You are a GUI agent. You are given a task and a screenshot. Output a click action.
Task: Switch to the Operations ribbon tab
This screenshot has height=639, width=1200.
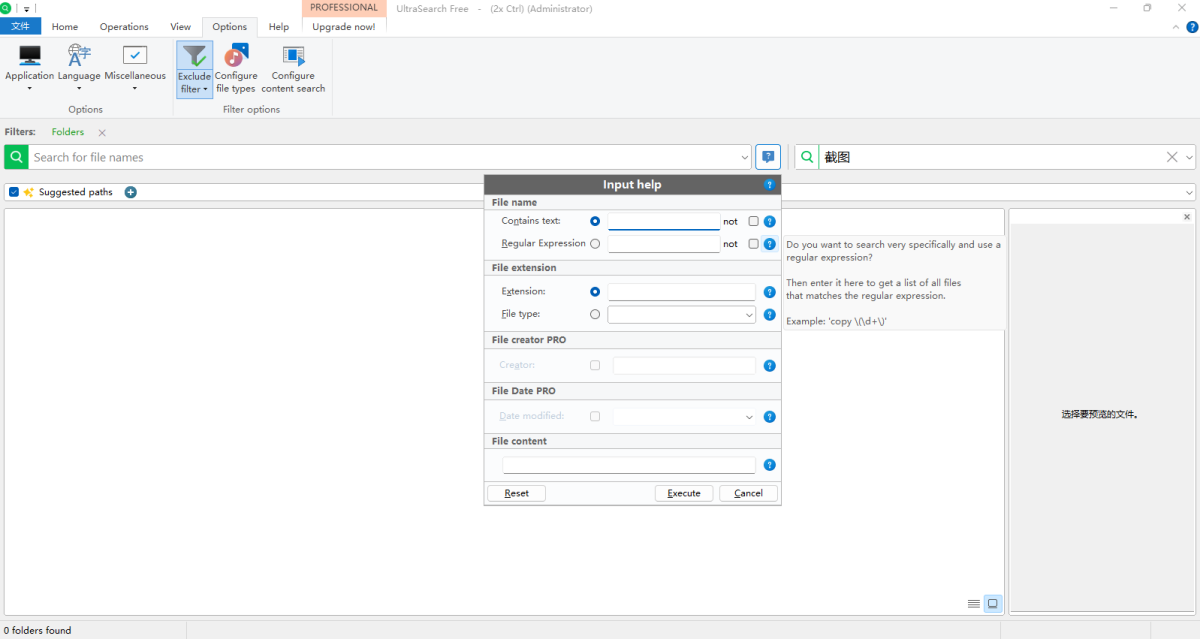124,27
